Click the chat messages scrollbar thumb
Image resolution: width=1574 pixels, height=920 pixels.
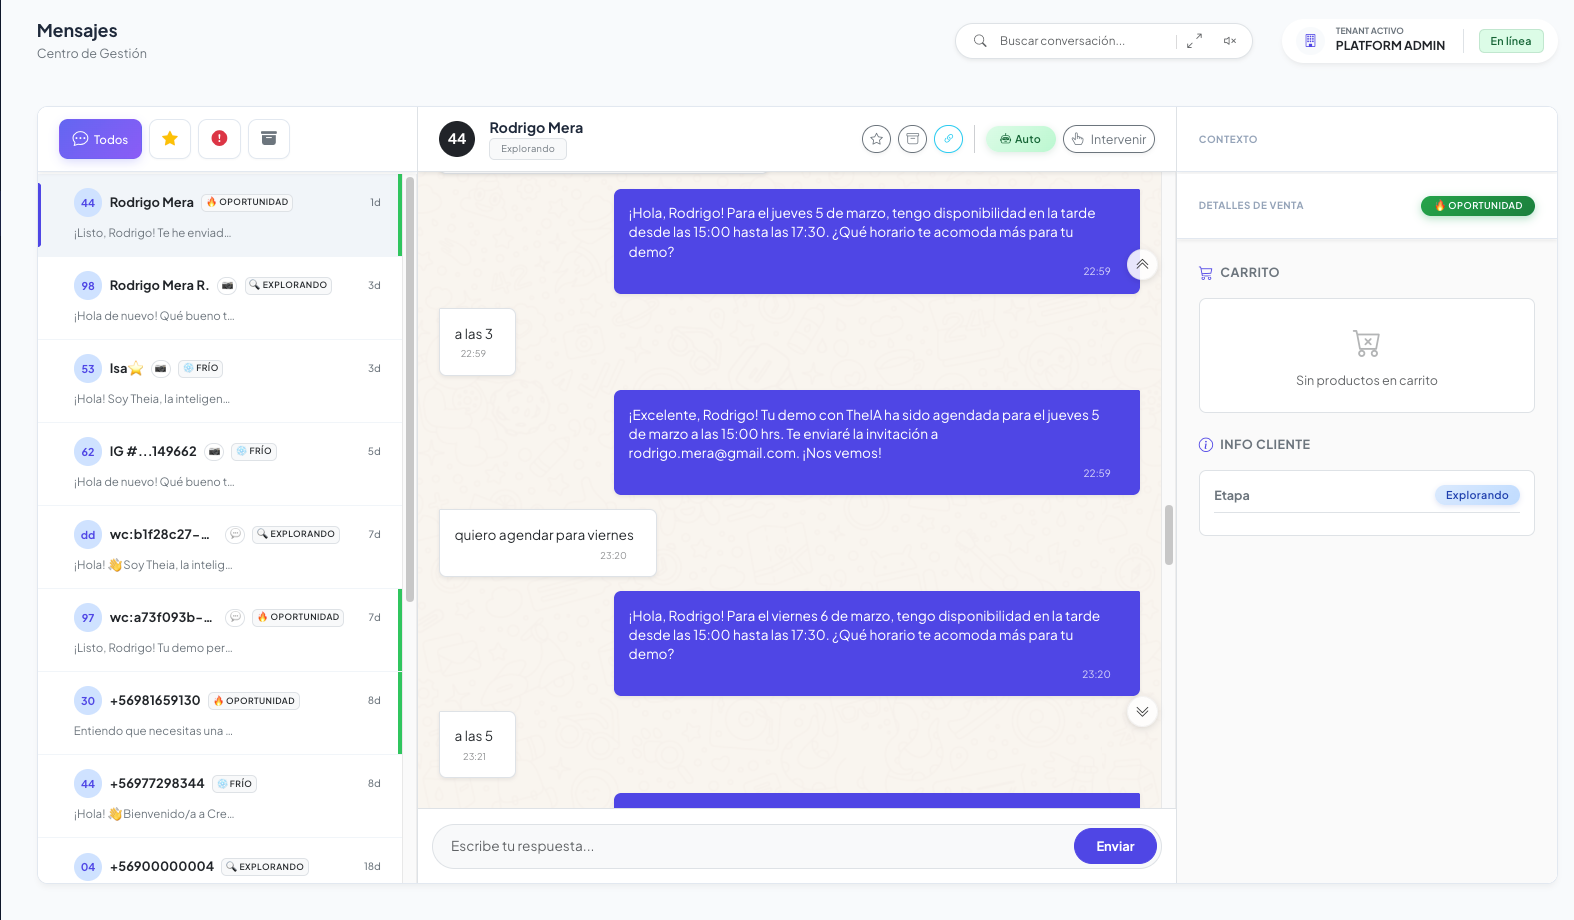coord(1168,535)
